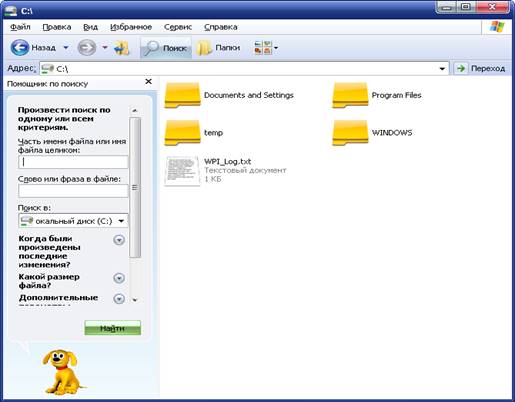The width and height of the screenshot is (515, 402).
Task: Select the Program Files folder icon
Action: (x=350, y=95)
